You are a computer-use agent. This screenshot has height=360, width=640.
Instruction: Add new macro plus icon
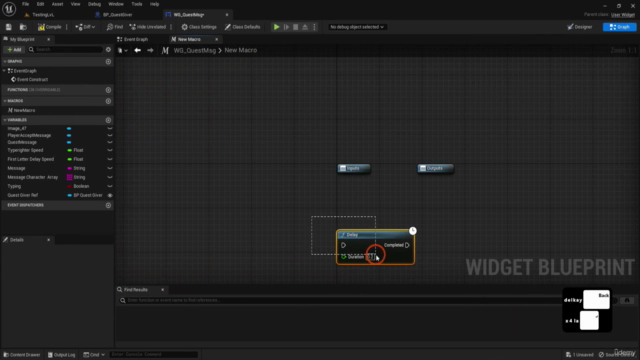coord(108,101)
